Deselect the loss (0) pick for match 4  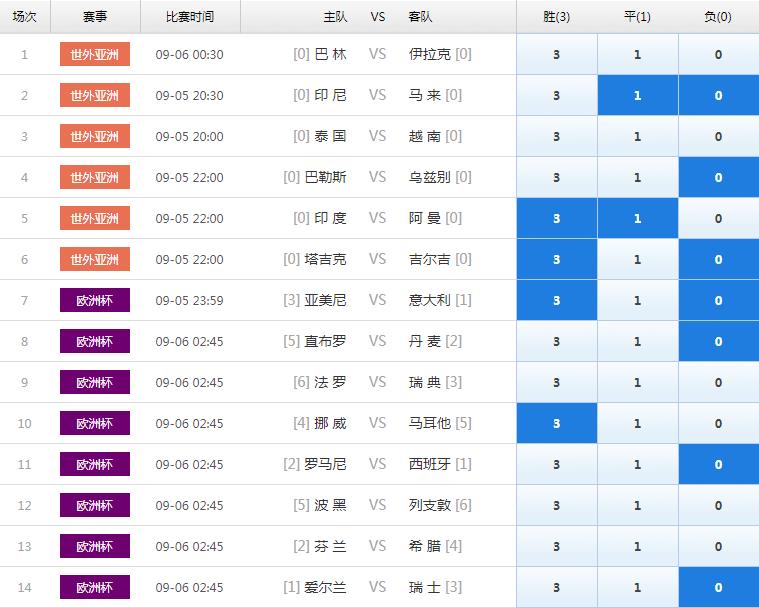(x=718, y=178)
